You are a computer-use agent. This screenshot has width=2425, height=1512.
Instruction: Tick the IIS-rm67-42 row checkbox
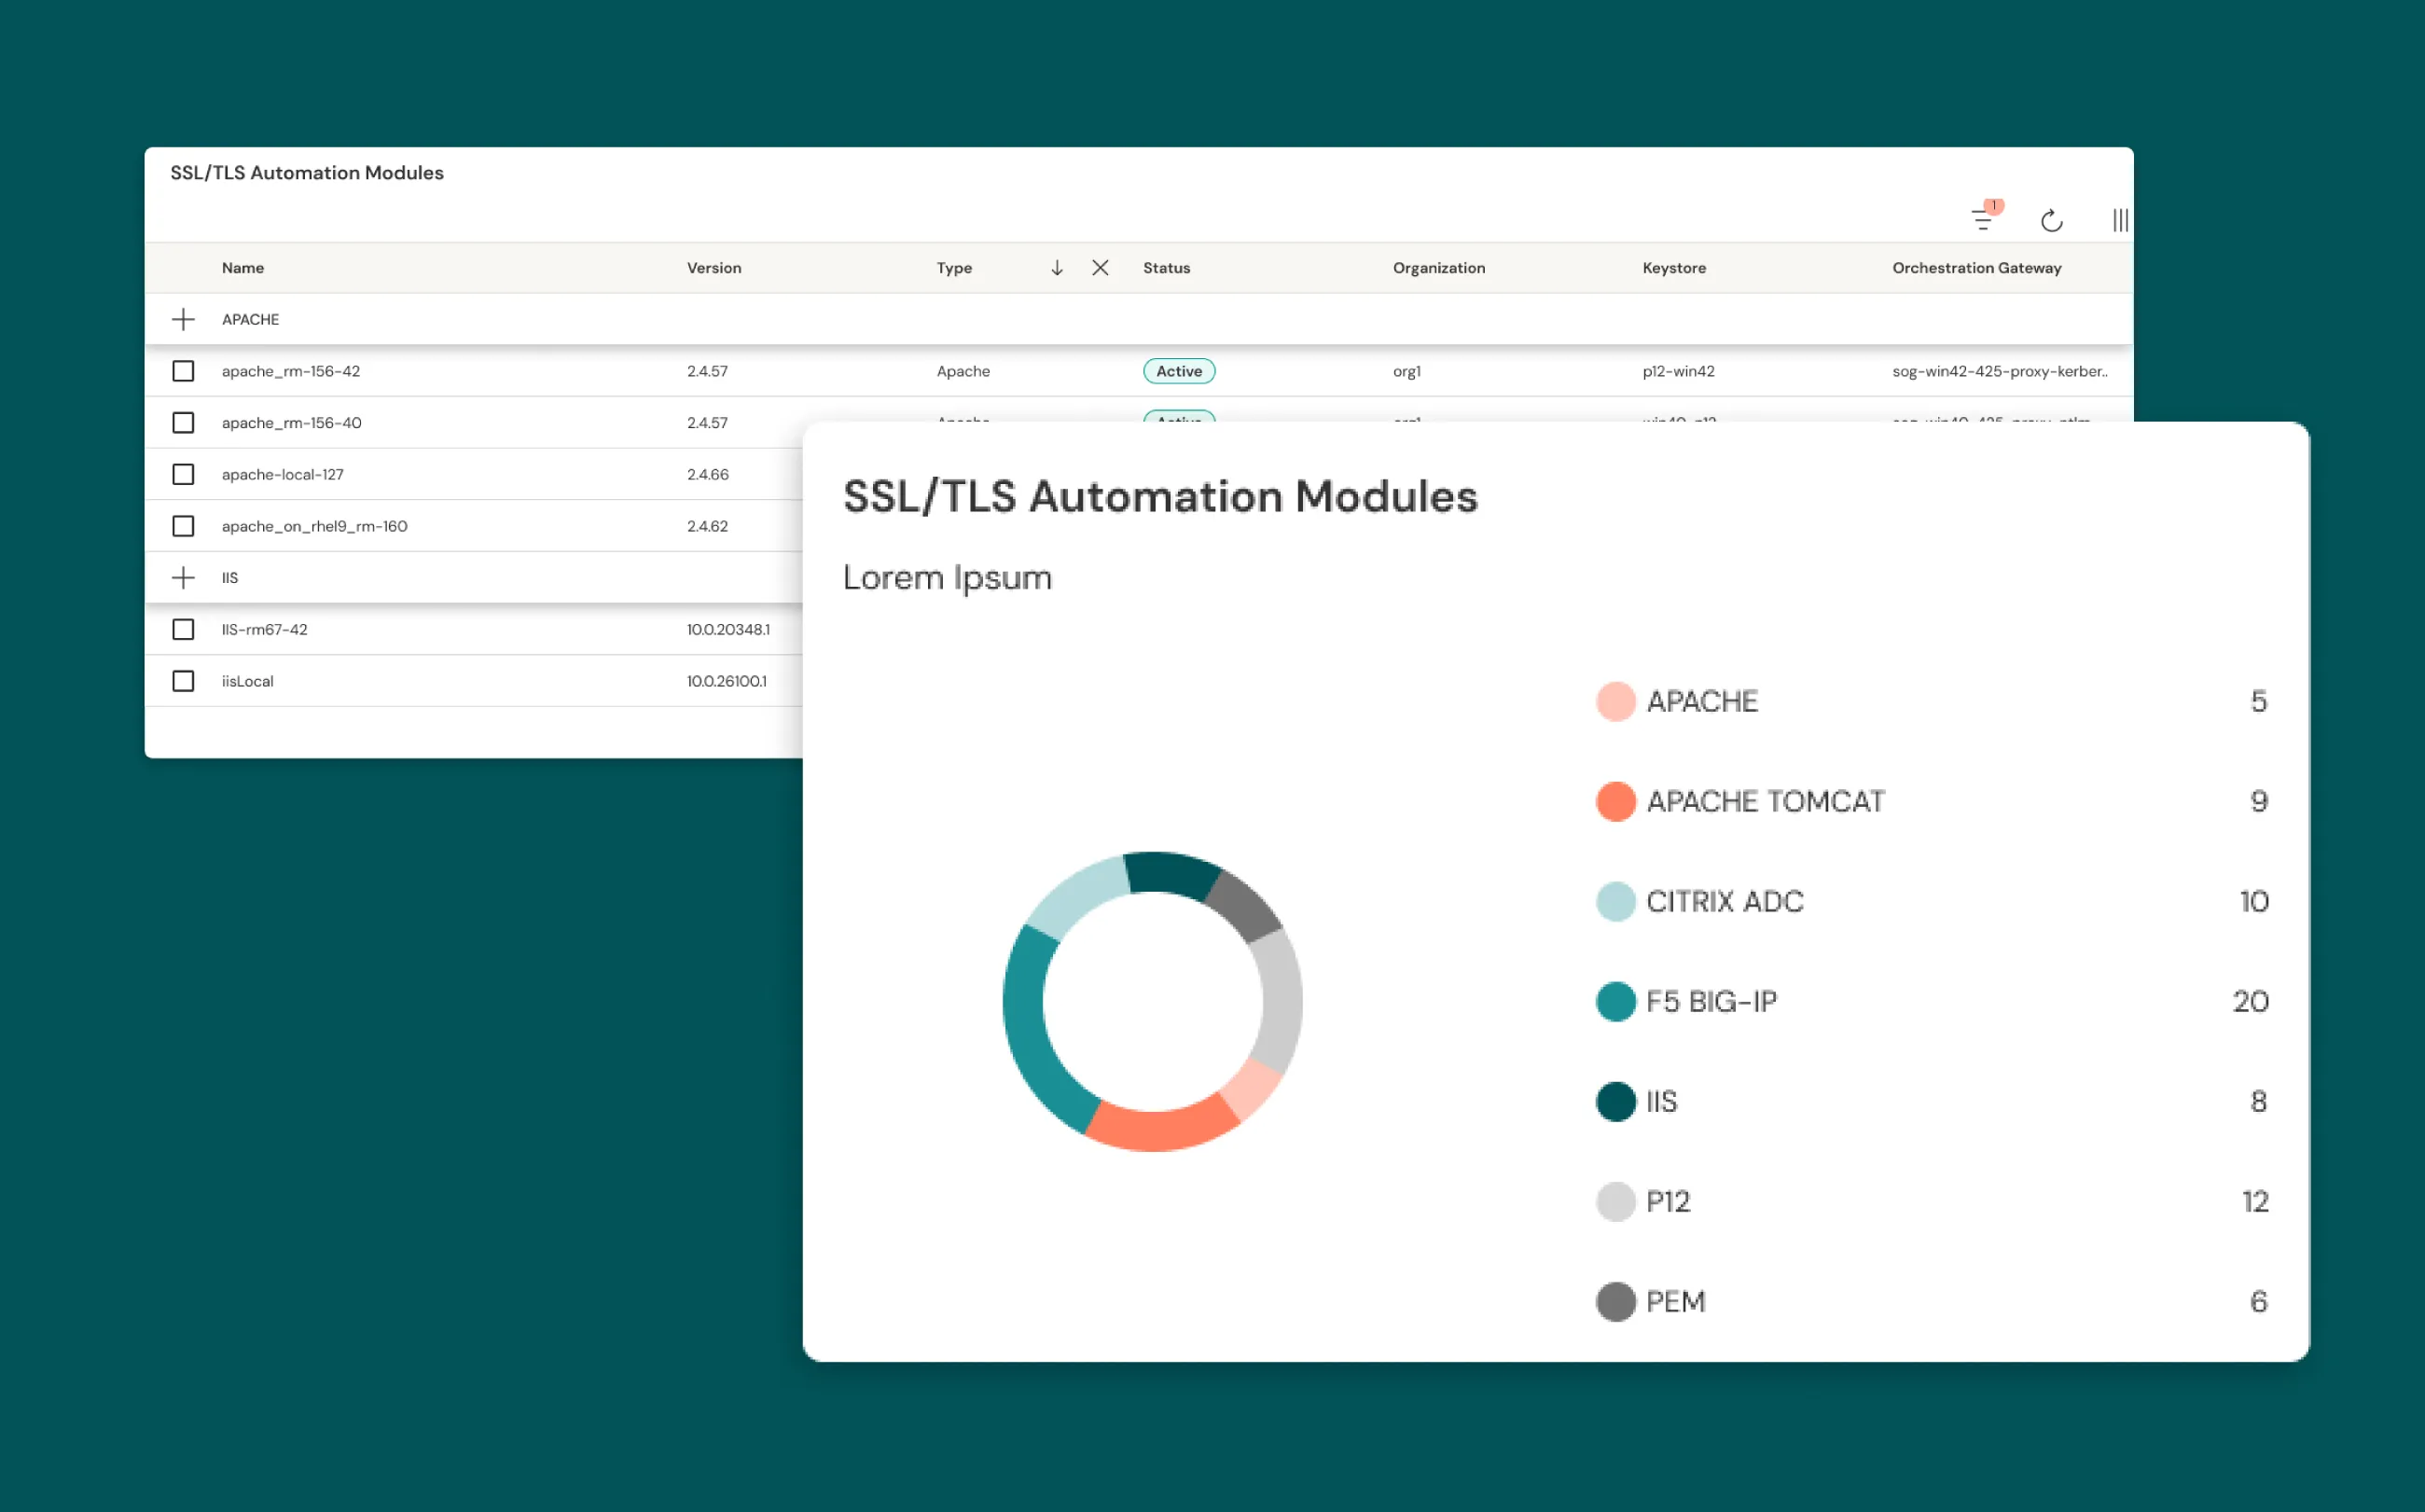coord(183,629)
